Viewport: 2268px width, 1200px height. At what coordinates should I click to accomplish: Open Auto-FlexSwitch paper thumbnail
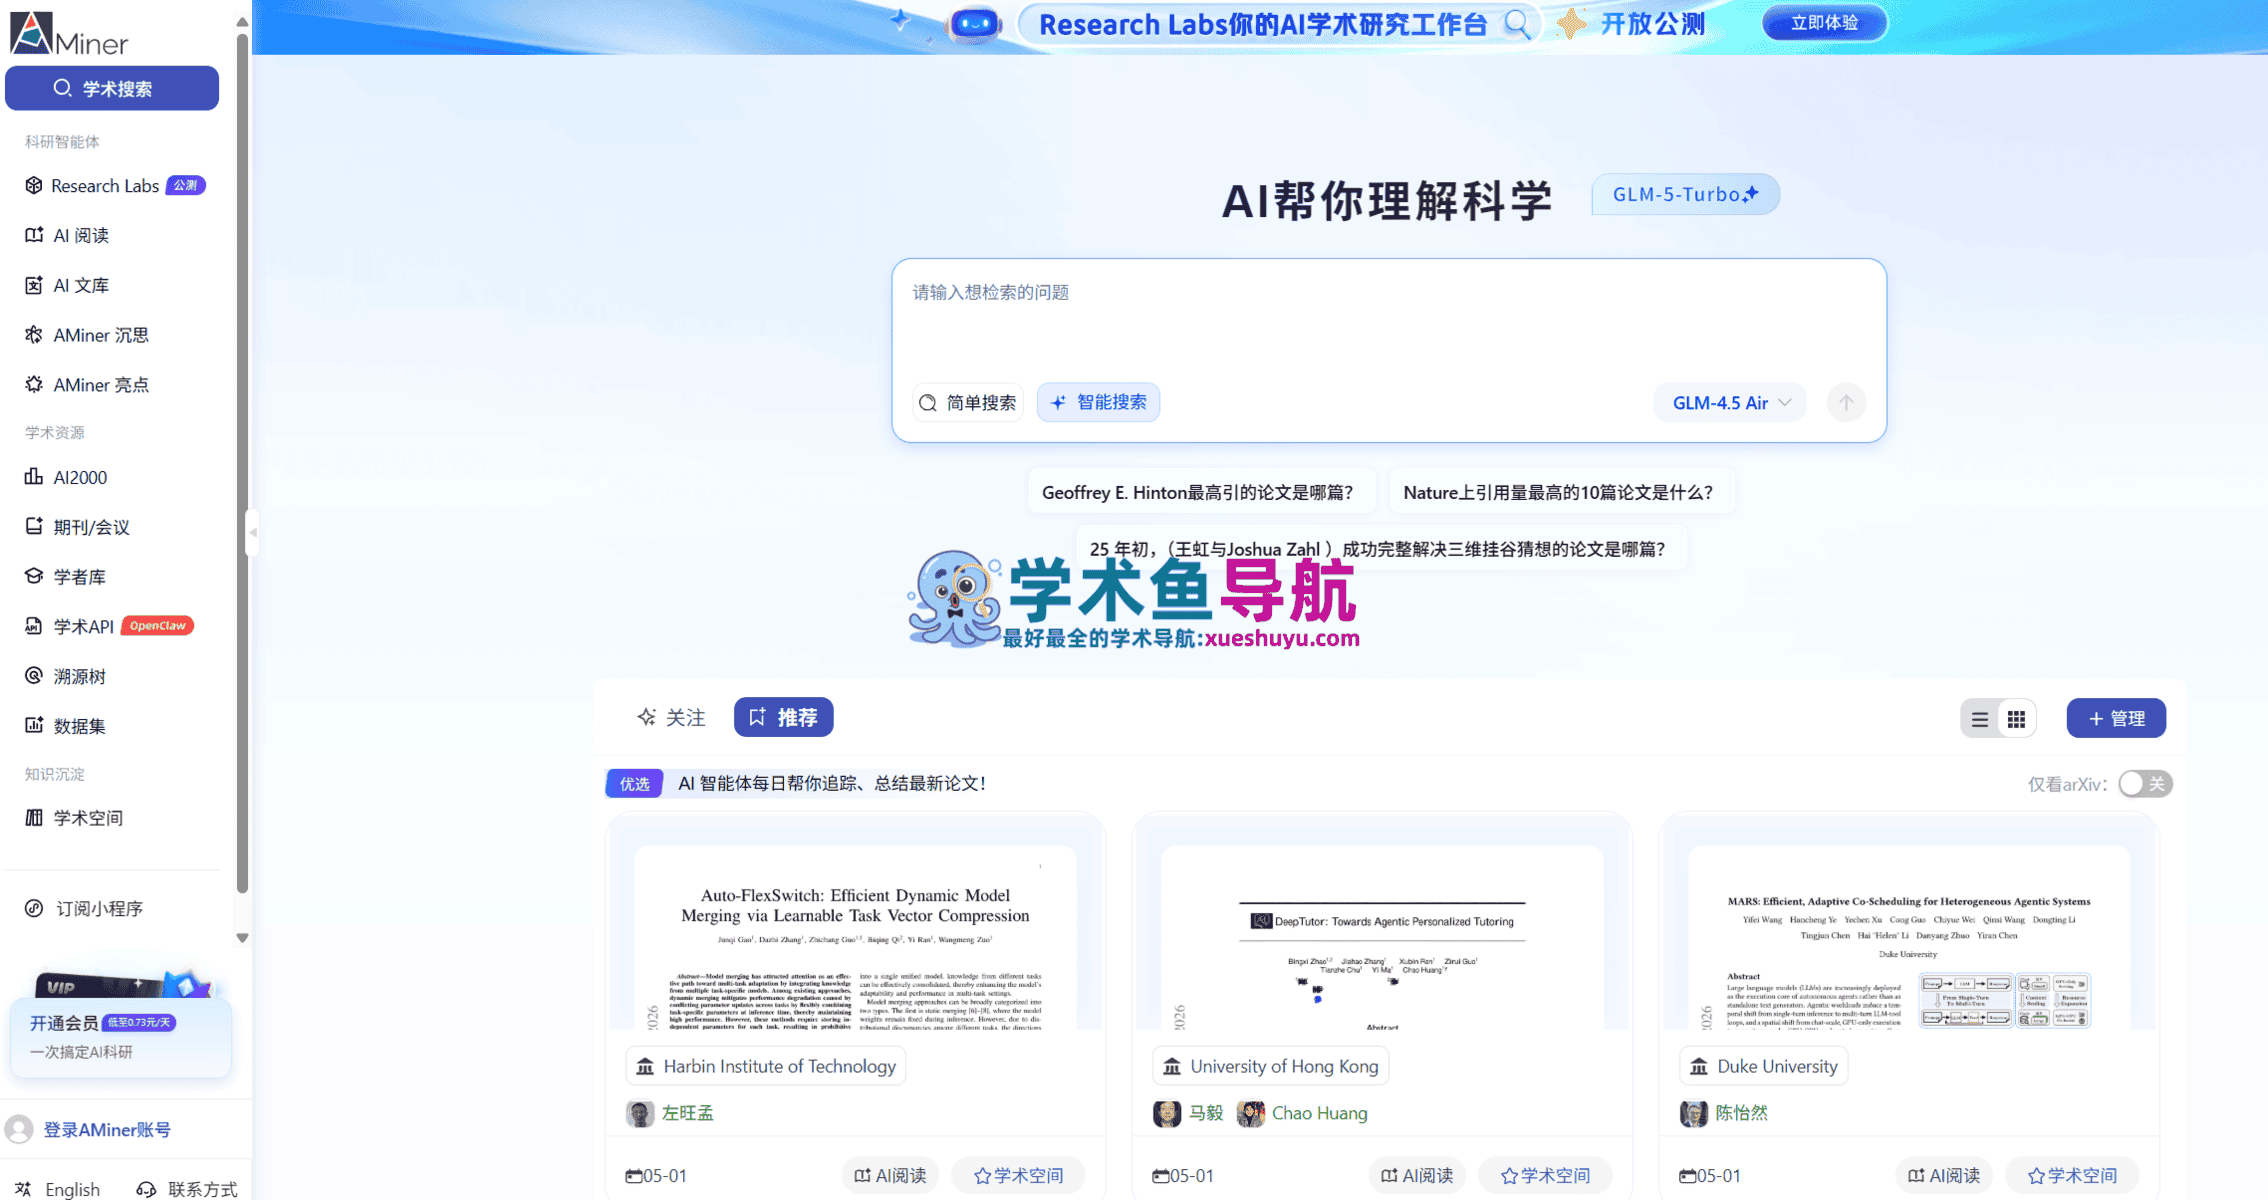(x=855, y=938)
